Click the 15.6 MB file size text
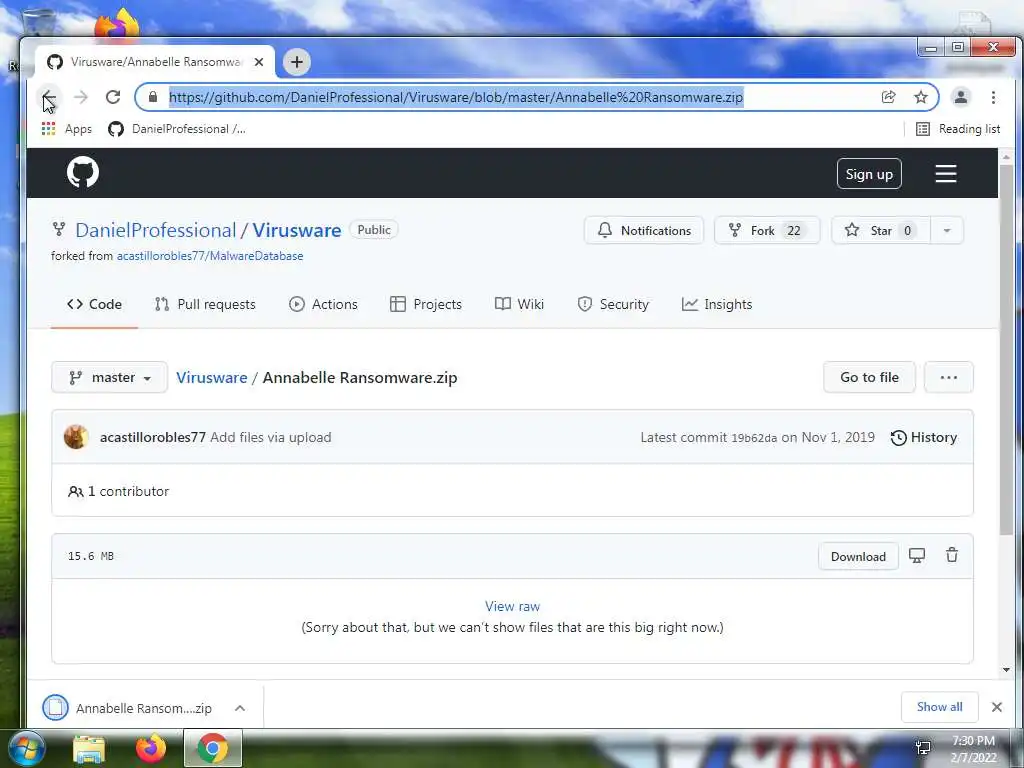This screenshot has width=1024, height=768. tap(91, 556)
